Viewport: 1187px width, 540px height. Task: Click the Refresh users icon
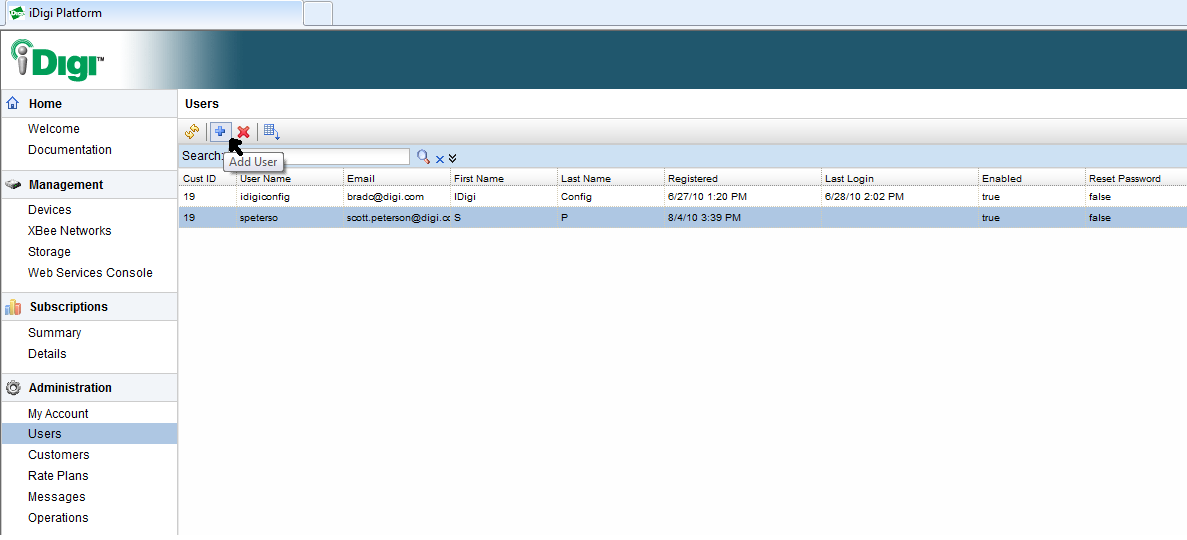[x=192, y=131]
